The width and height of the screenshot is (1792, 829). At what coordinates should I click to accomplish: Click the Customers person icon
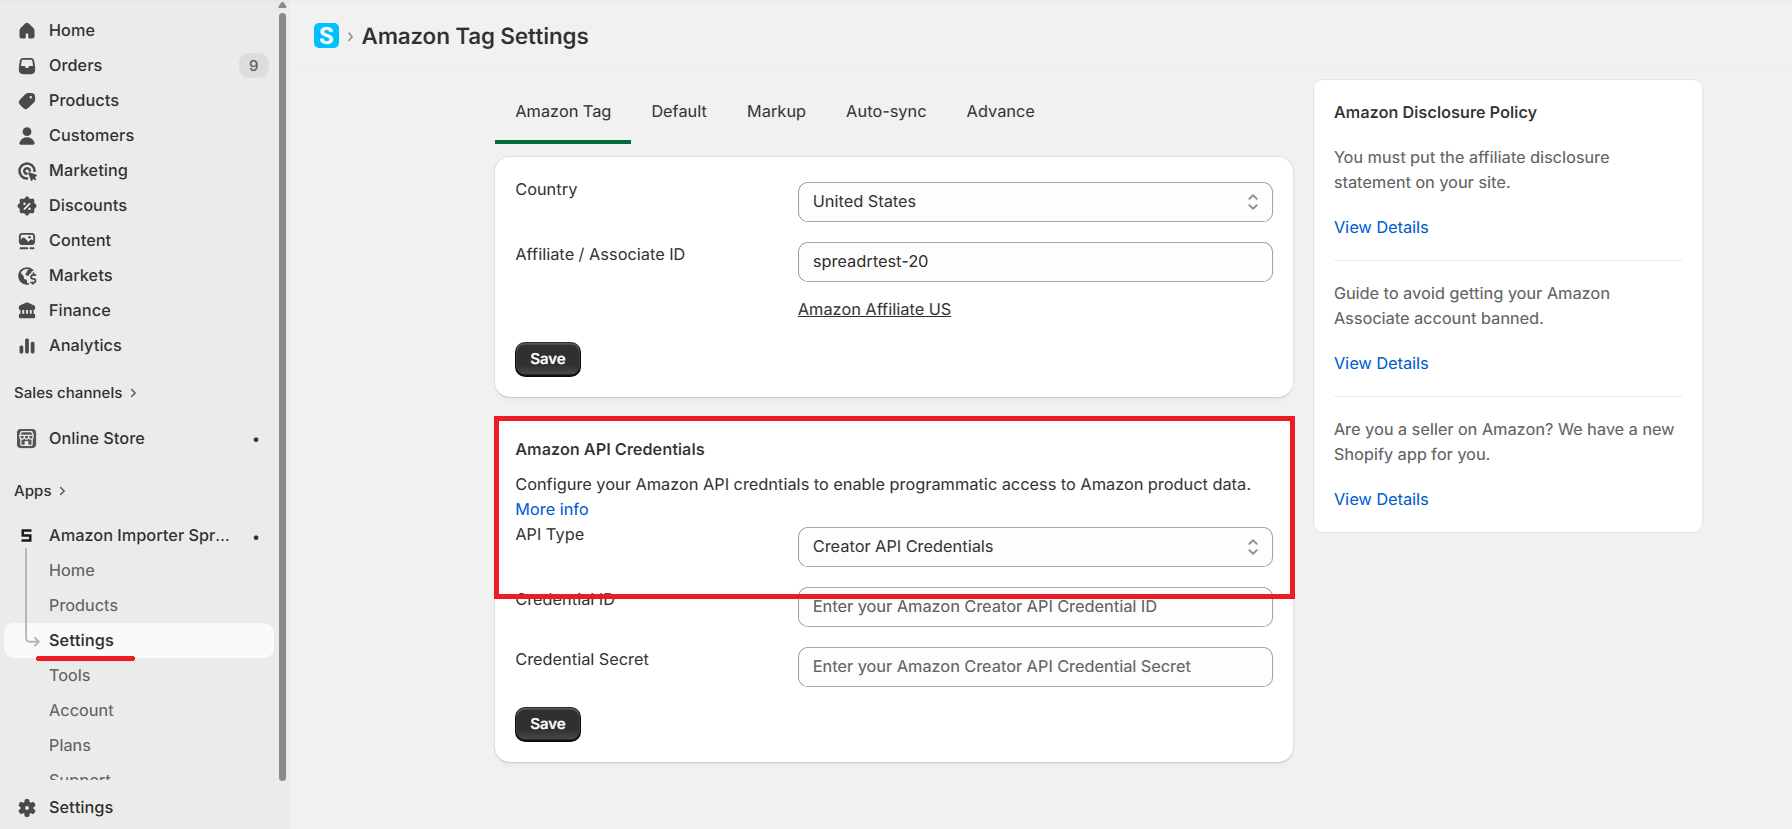coord(27,136)
